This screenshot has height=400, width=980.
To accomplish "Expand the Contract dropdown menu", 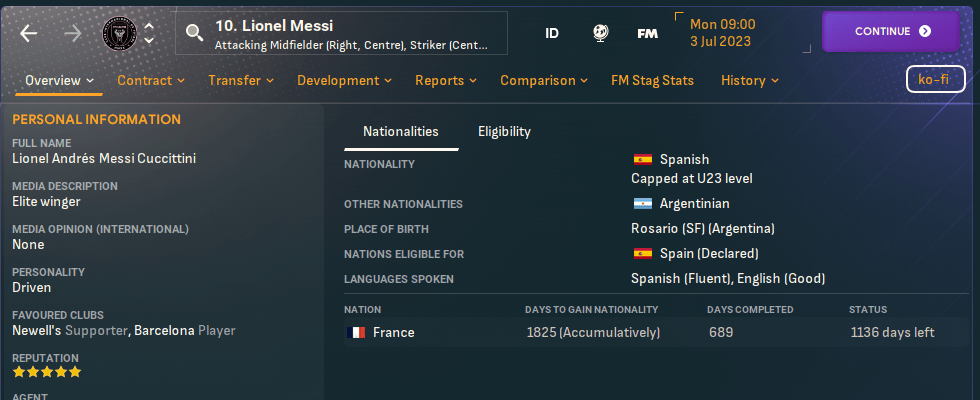I will [151, 80].
